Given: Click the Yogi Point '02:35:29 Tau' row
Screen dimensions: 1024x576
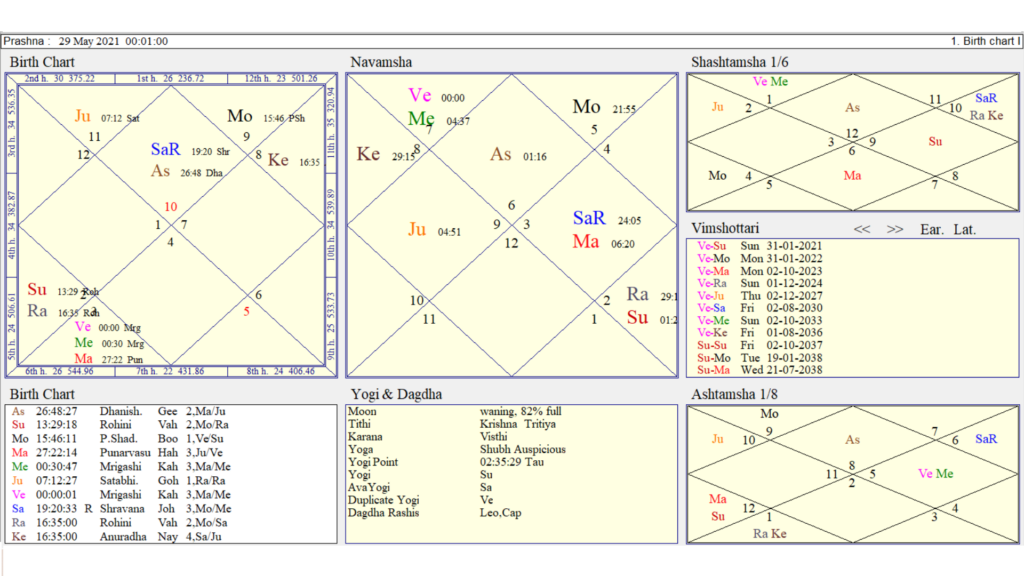Looking at the screenshot, I should (446, 462).
